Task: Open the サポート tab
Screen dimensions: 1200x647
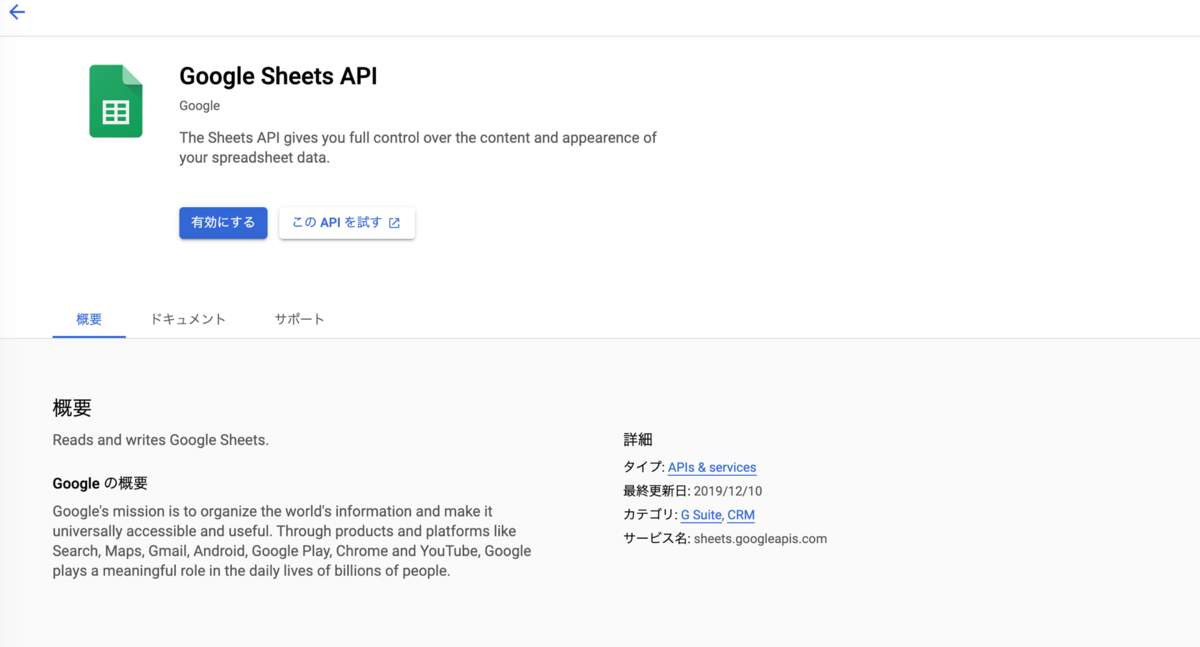Action: [300, 319]
